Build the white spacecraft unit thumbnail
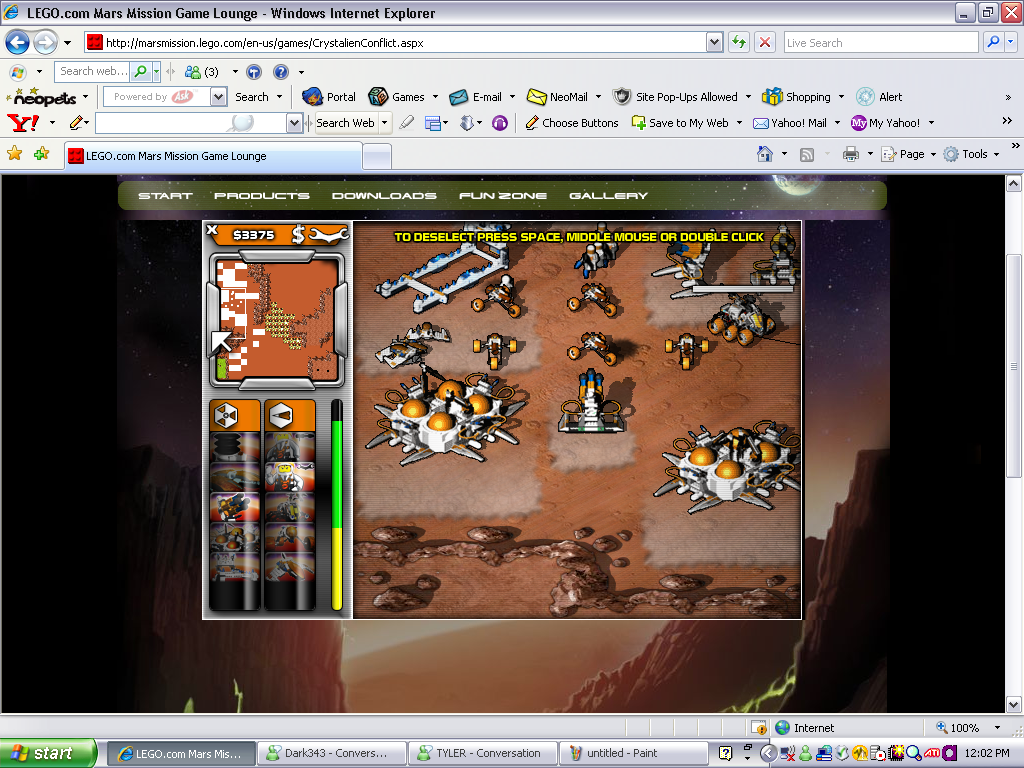This screenshot has width=1024, height=768. 290,567
